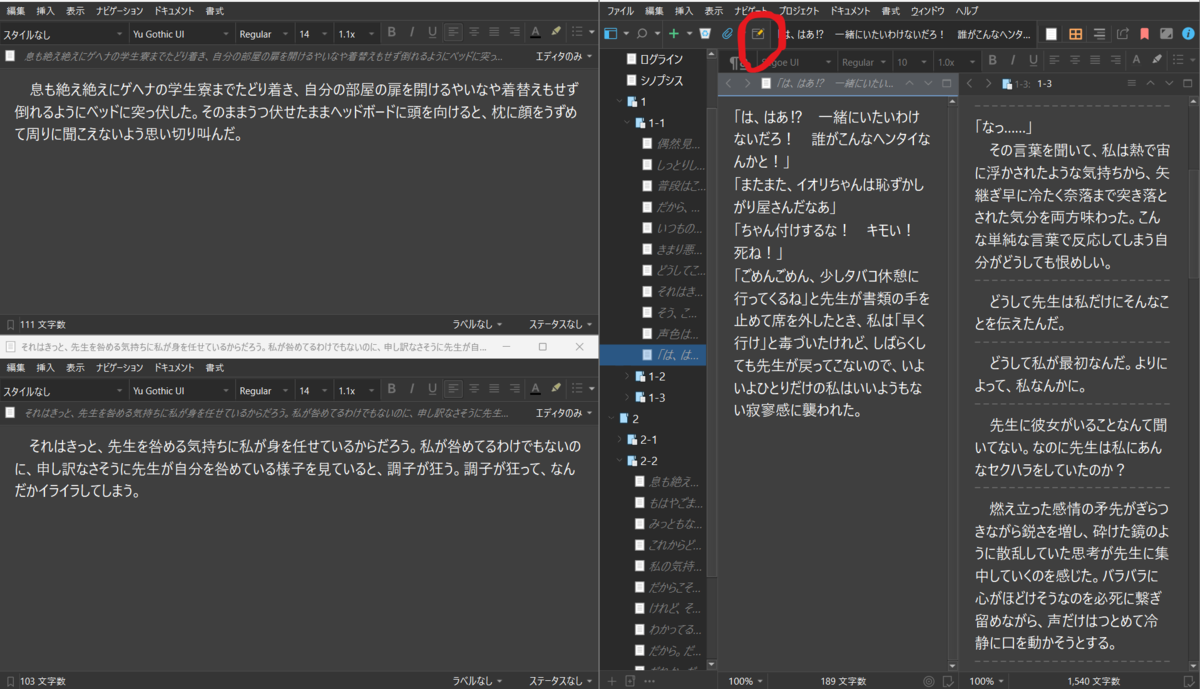
Task: Select the 息も絶え... document in the binder
Action: point(666,481)
